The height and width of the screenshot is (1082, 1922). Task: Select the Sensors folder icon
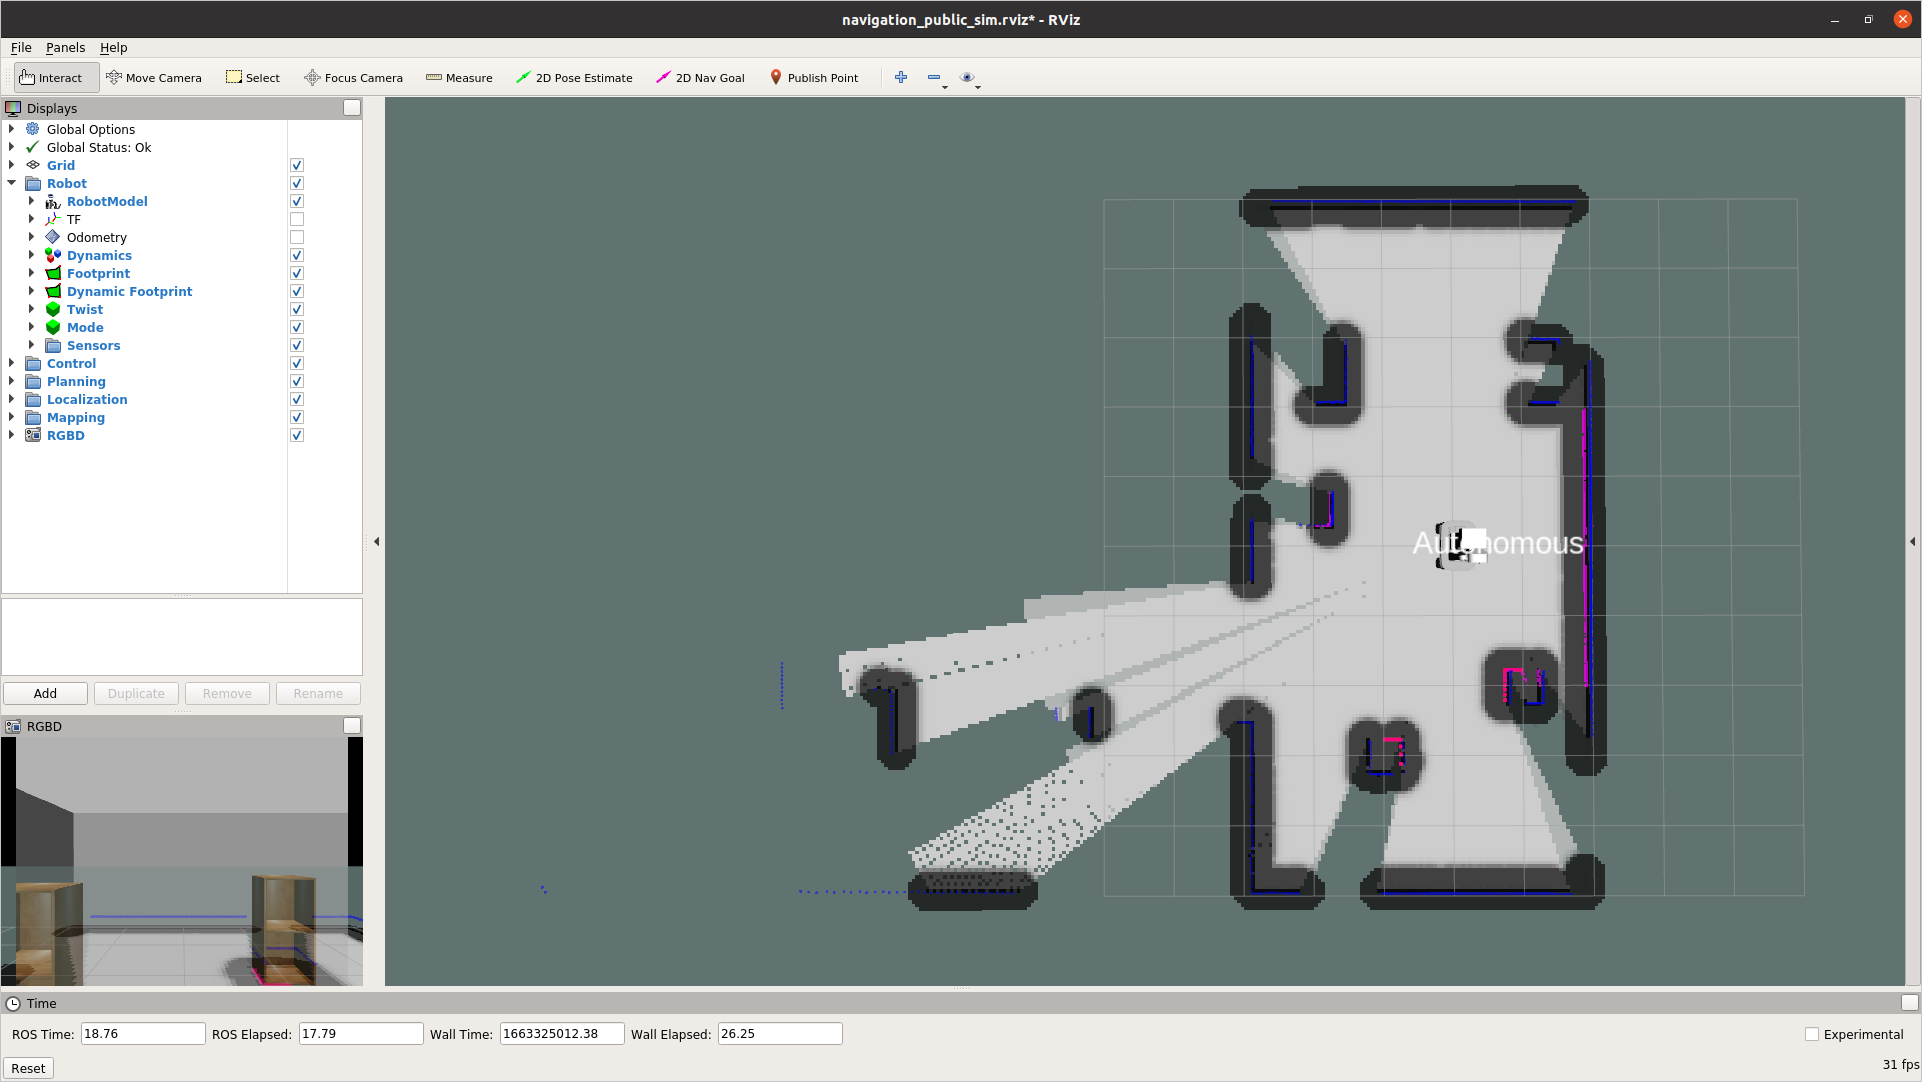click(53, 345)
